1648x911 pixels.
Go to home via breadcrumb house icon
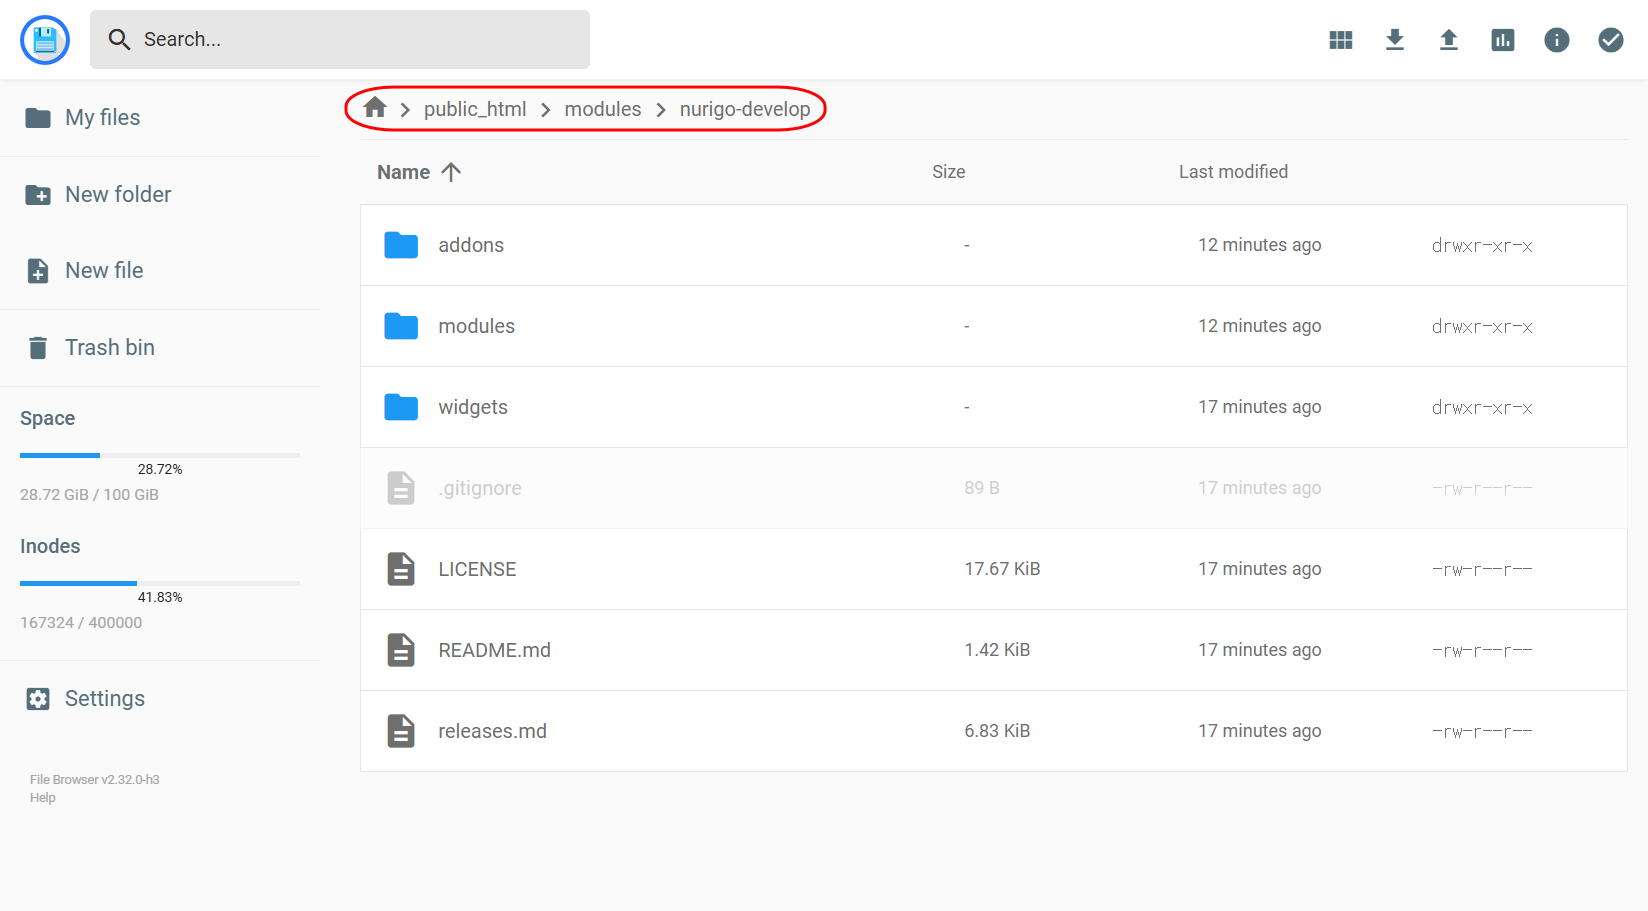pyautogui.click(x=375, y=107)
